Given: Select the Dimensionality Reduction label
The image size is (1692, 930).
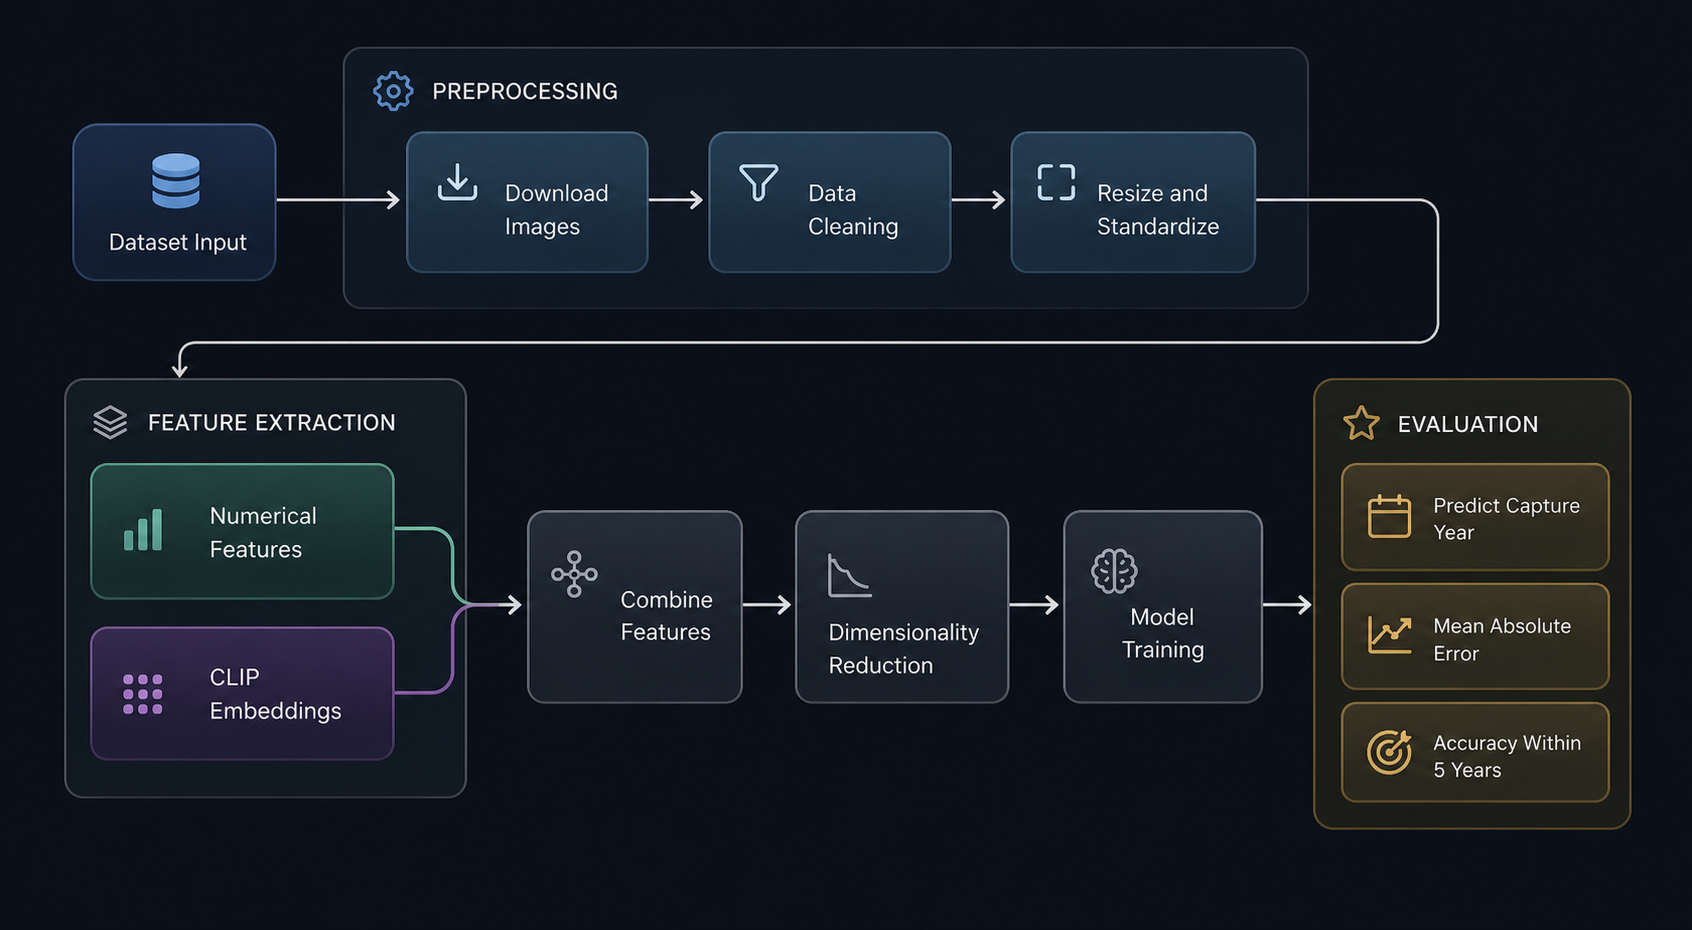Looking at the screenshot, I should [x=903, y=648].
